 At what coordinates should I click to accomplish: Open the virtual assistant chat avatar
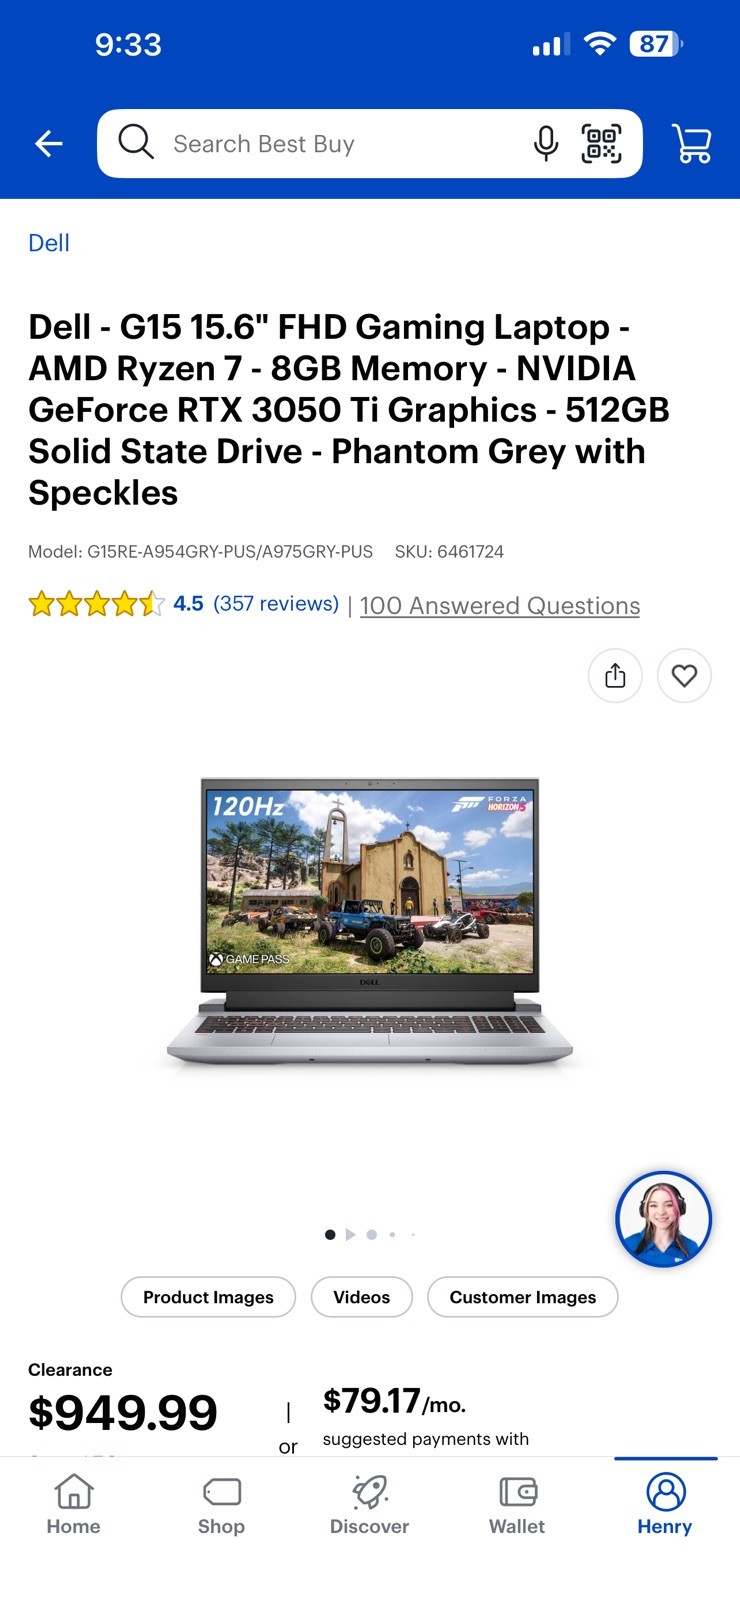pyautogui.click(x=663, y=1219)
